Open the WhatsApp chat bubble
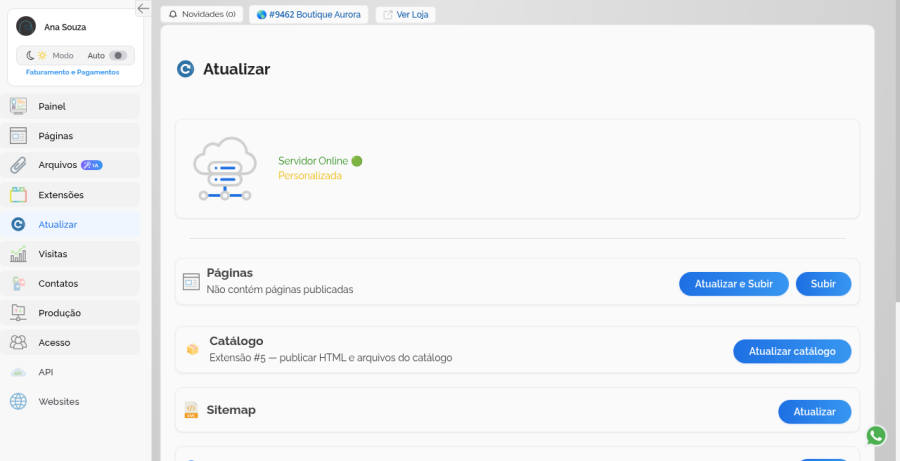This screenshot has height=461, width=900. pos(876,436)
